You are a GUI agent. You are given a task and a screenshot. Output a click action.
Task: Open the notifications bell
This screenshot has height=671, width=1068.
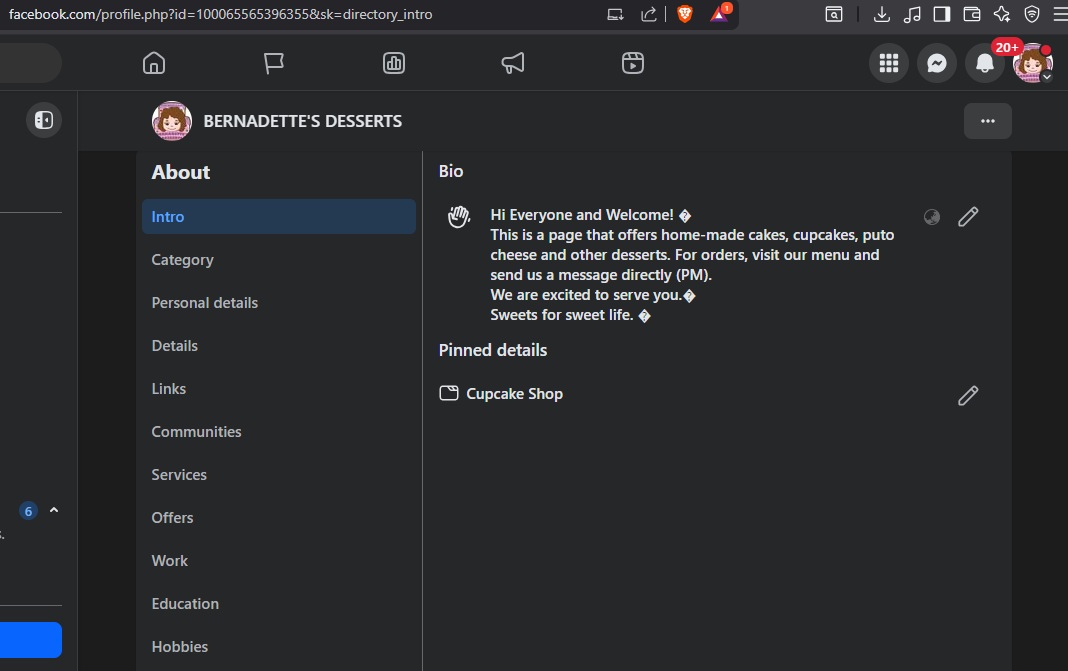pyautogui.click(x=985, y=63)
